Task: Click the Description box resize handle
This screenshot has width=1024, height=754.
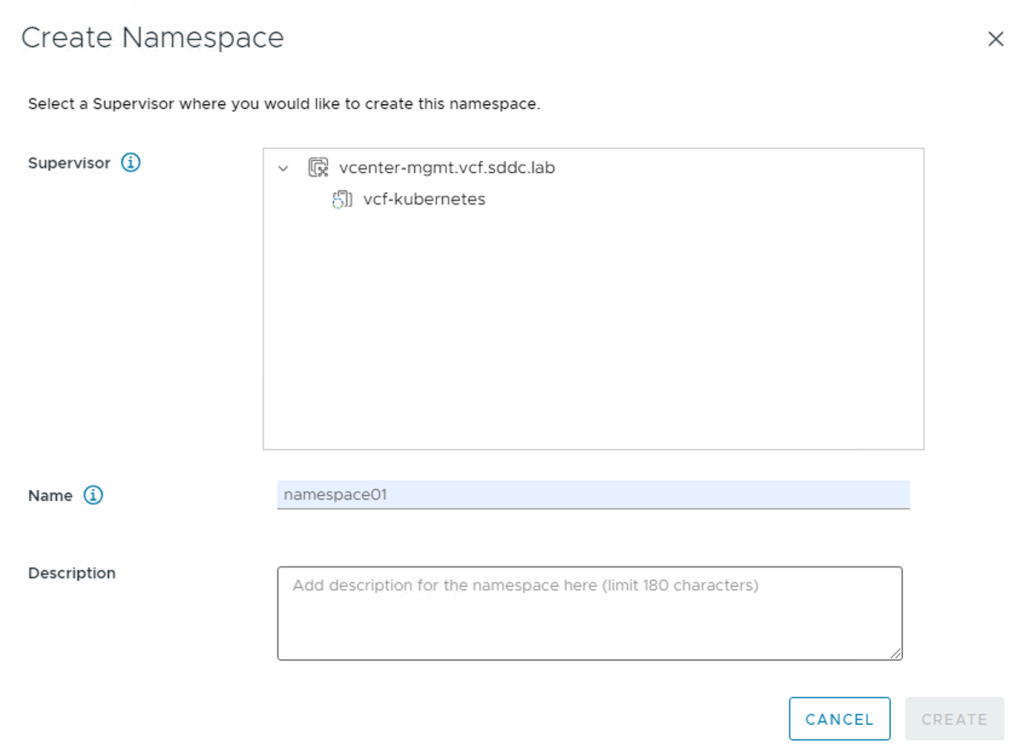Action: (x=896, y=654)
